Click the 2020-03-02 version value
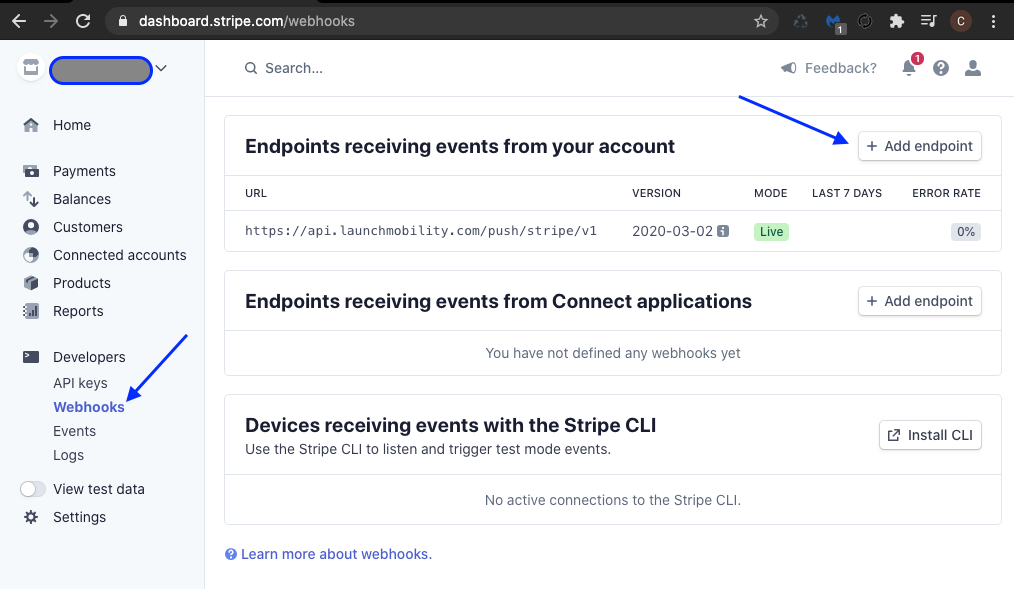Image resolution: width=1014 pixels, height=589 pixels. tap(672, 231)
